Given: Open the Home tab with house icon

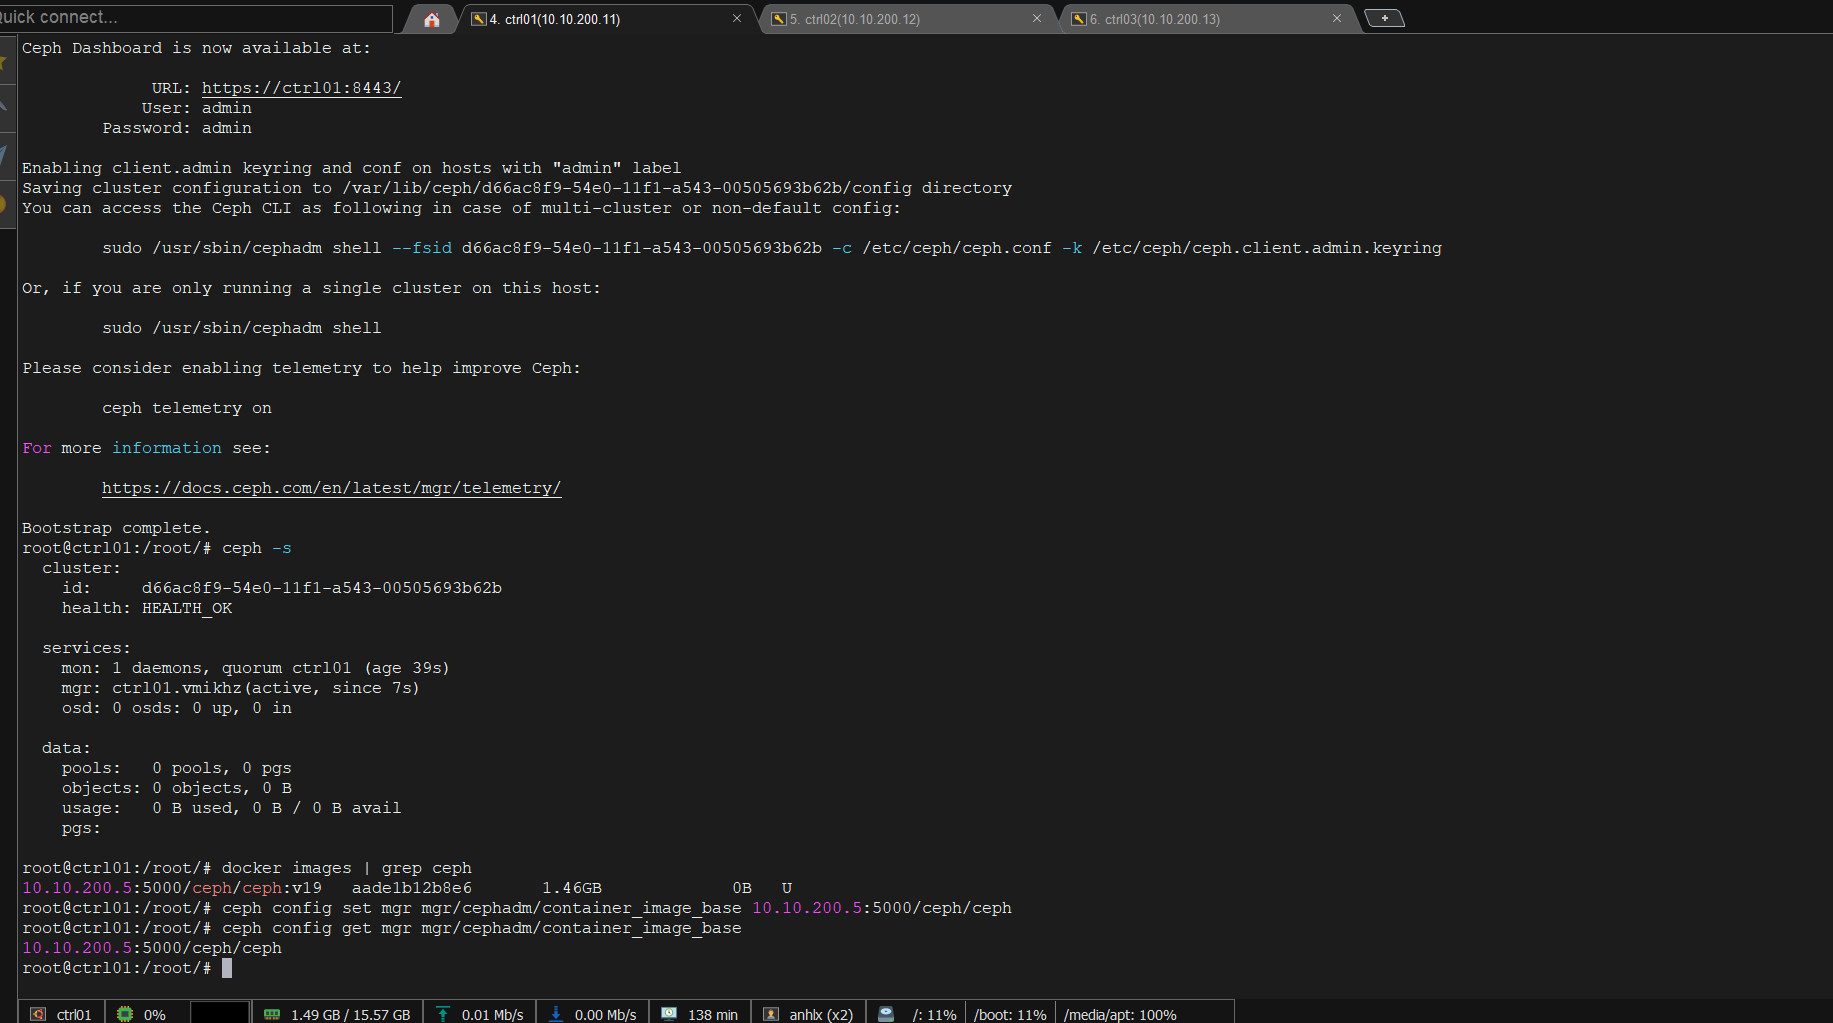Looking at the screenshot, I should (432, 19).
